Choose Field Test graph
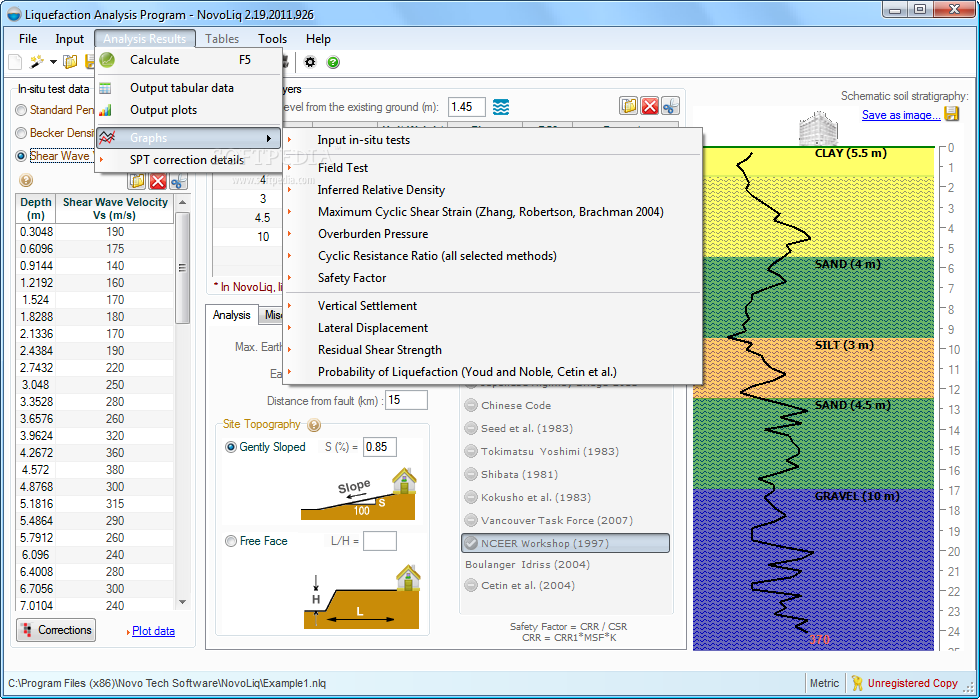 (x=492, y=168)
